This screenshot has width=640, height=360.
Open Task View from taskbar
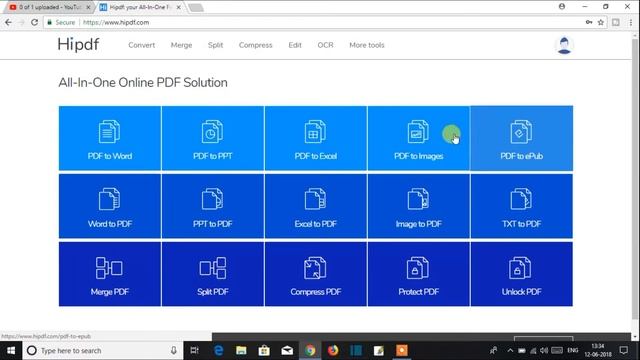(x=195, y=351)
